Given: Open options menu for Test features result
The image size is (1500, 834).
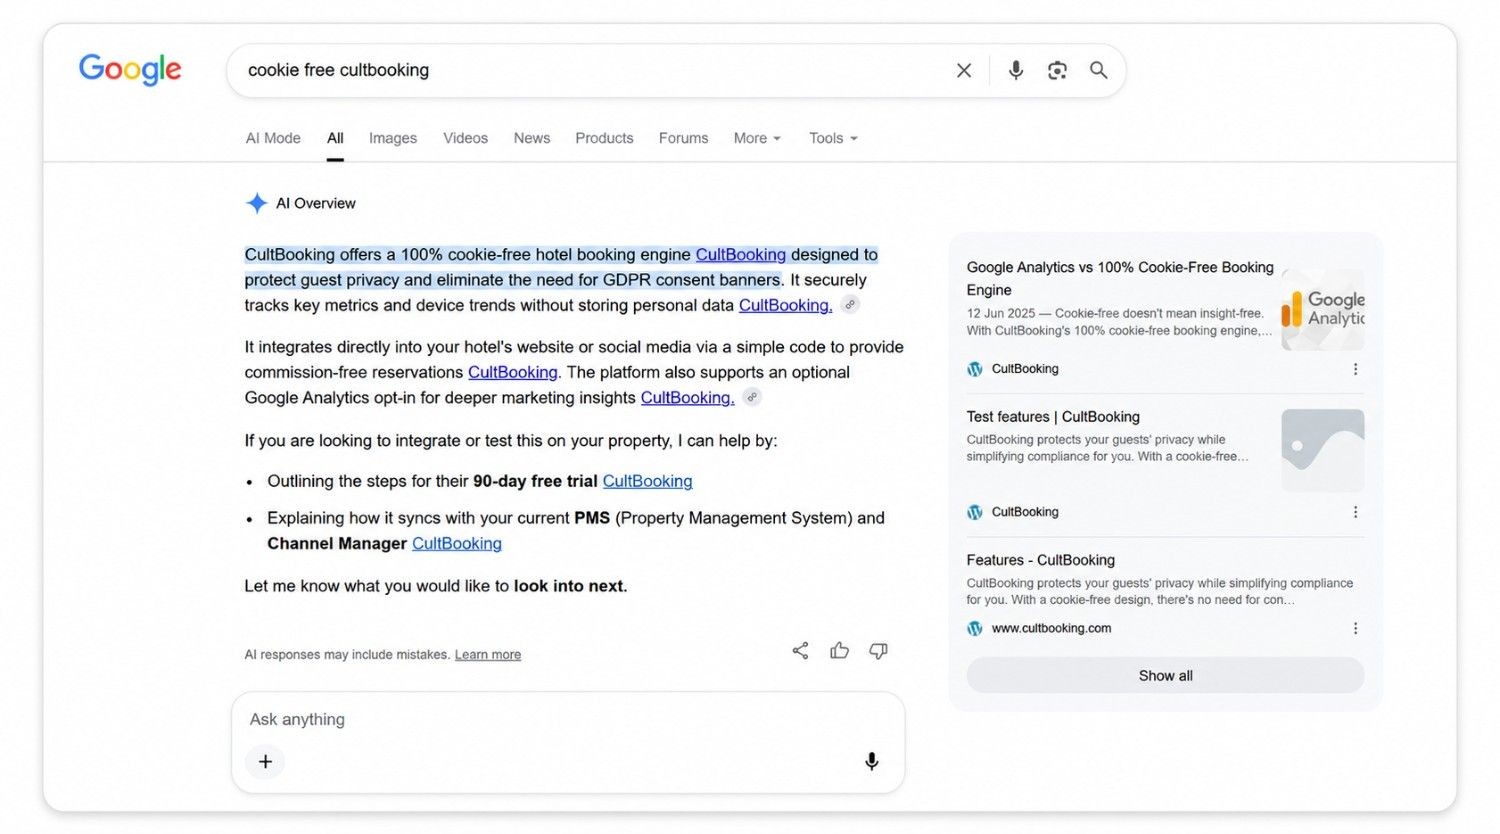Looking at the screenshot, I should (1355, 512).
